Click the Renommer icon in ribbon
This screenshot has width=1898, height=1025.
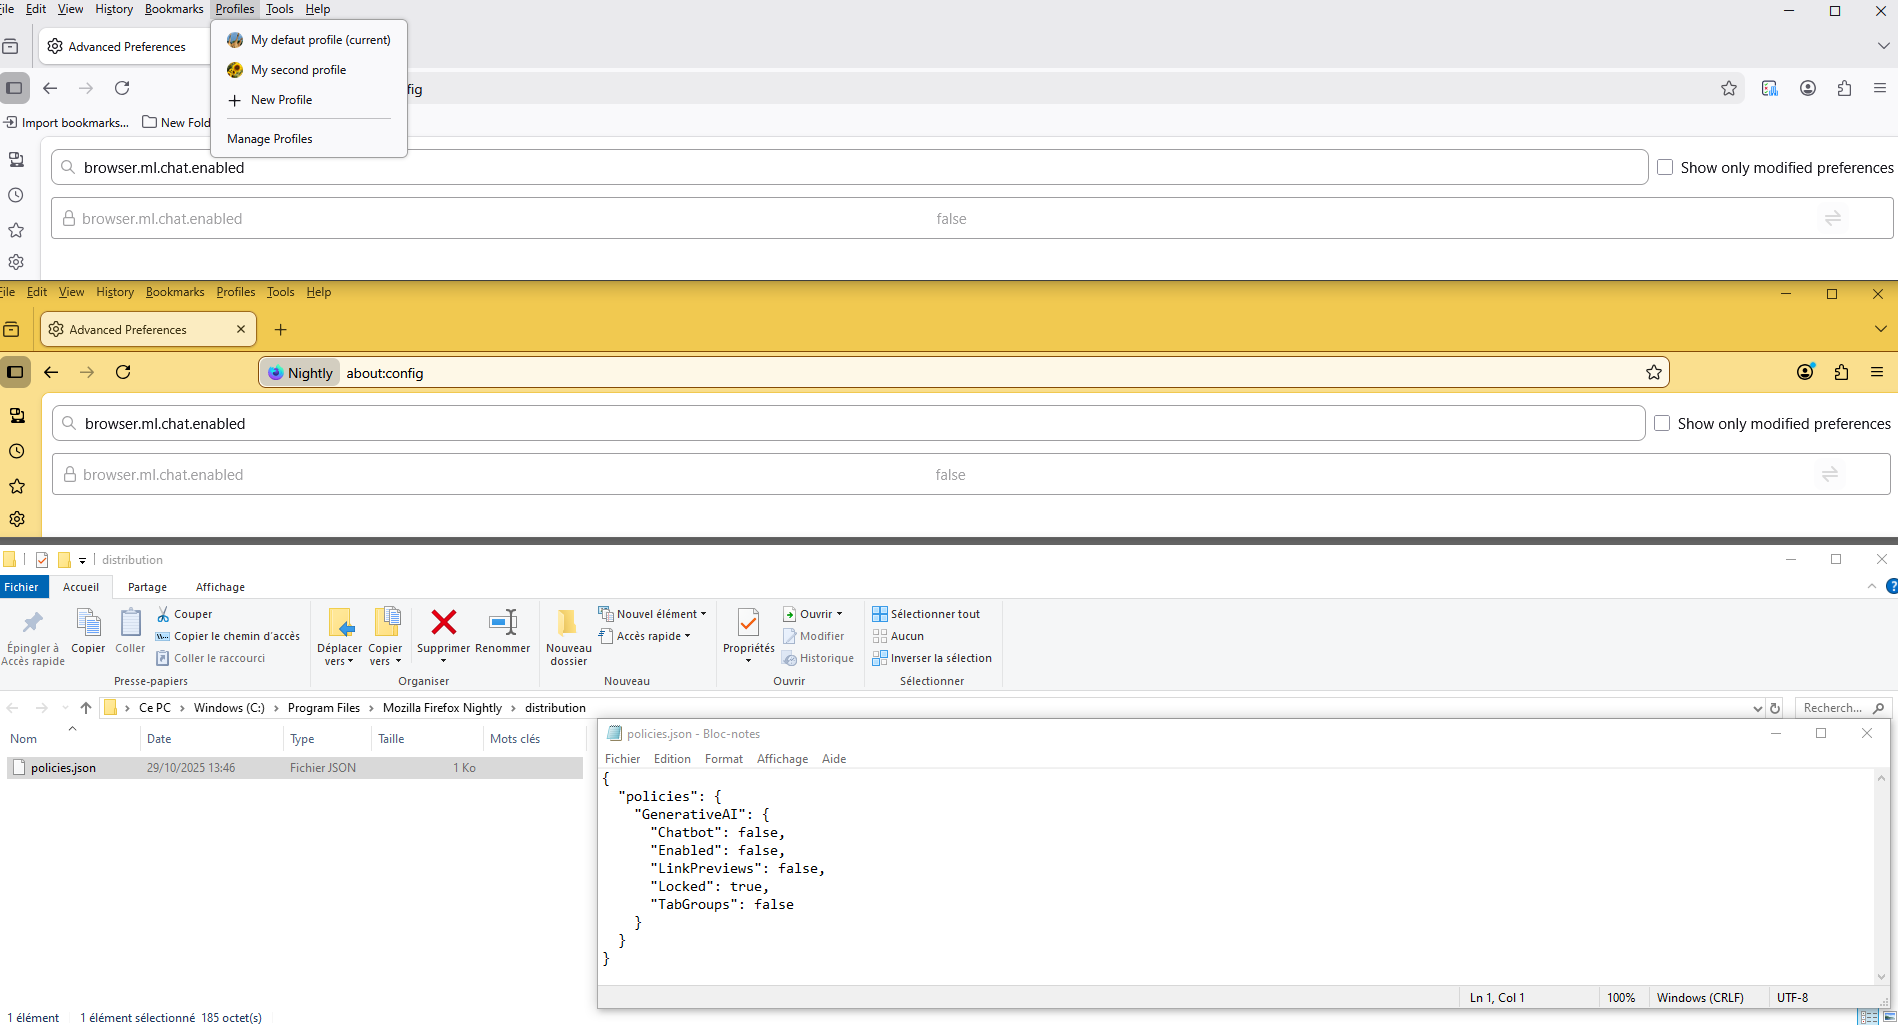point(502,623)
